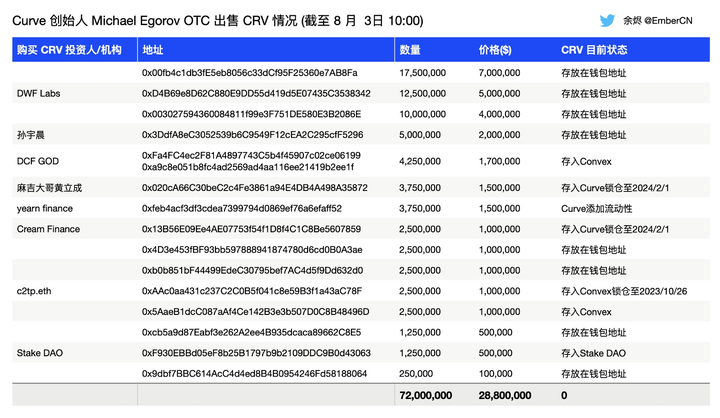Click the quantity '4,250,000'
This screenshot has width=720, height=418.
coord(420,161)
